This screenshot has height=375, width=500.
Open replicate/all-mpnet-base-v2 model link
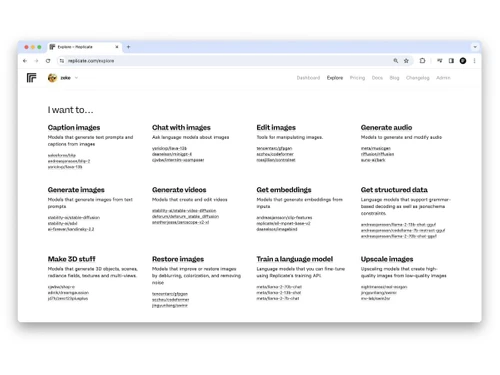tap(283, 223)
